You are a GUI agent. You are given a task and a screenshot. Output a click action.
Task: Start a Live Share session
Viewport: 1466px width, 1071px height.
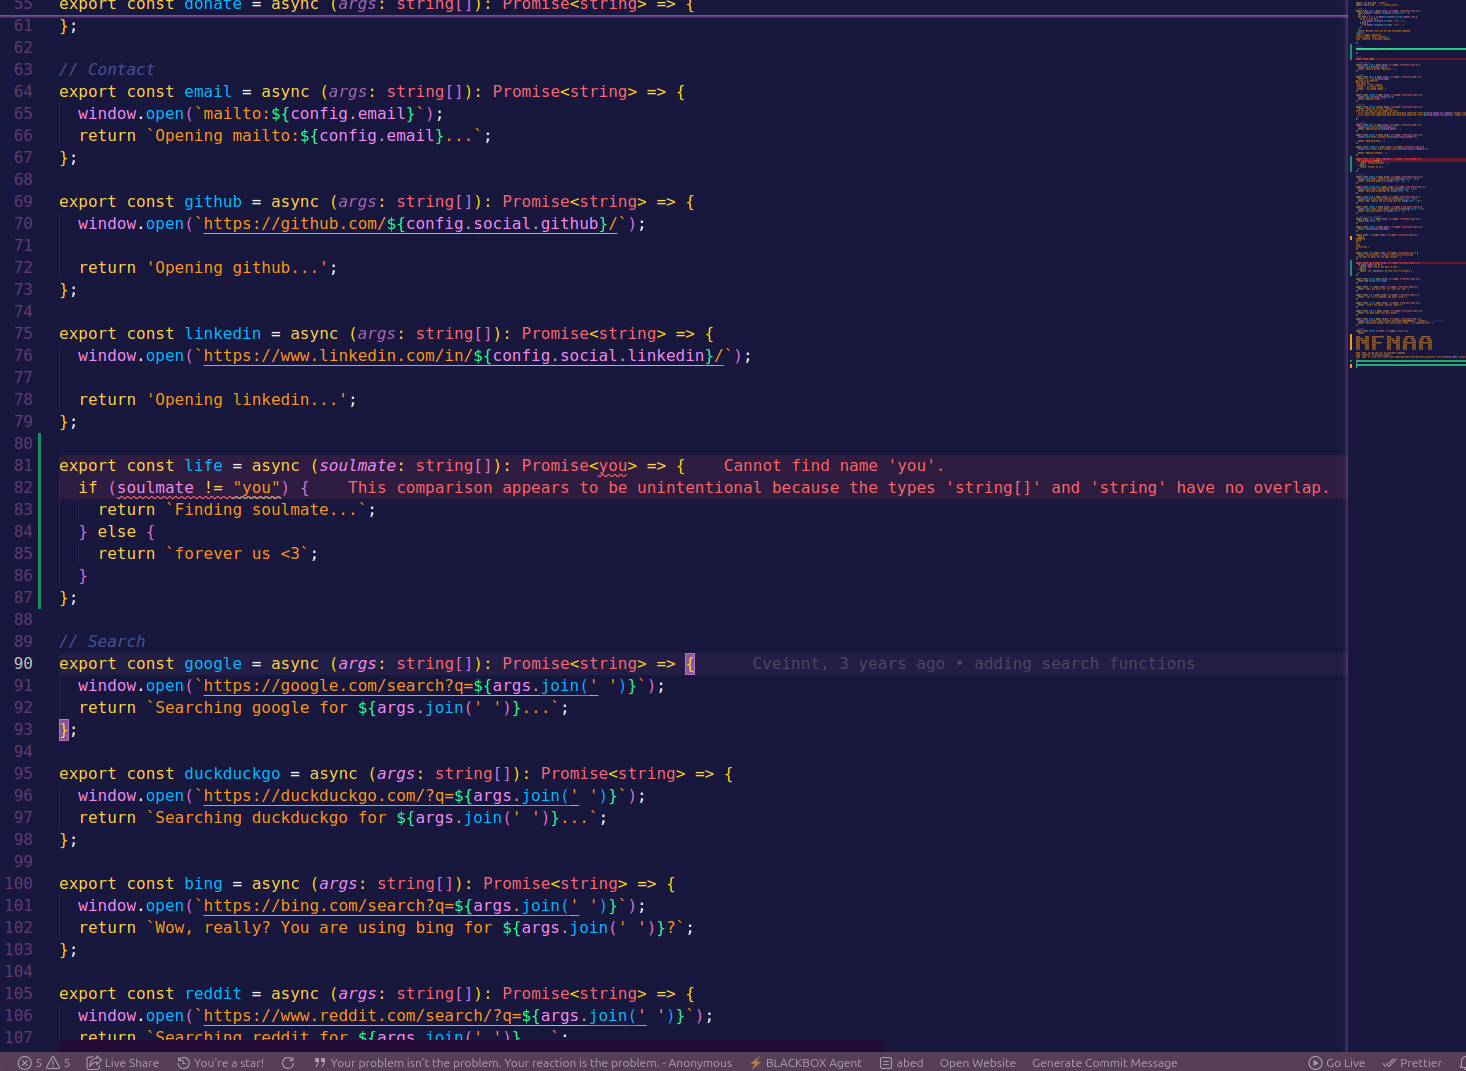[123, 1063]
